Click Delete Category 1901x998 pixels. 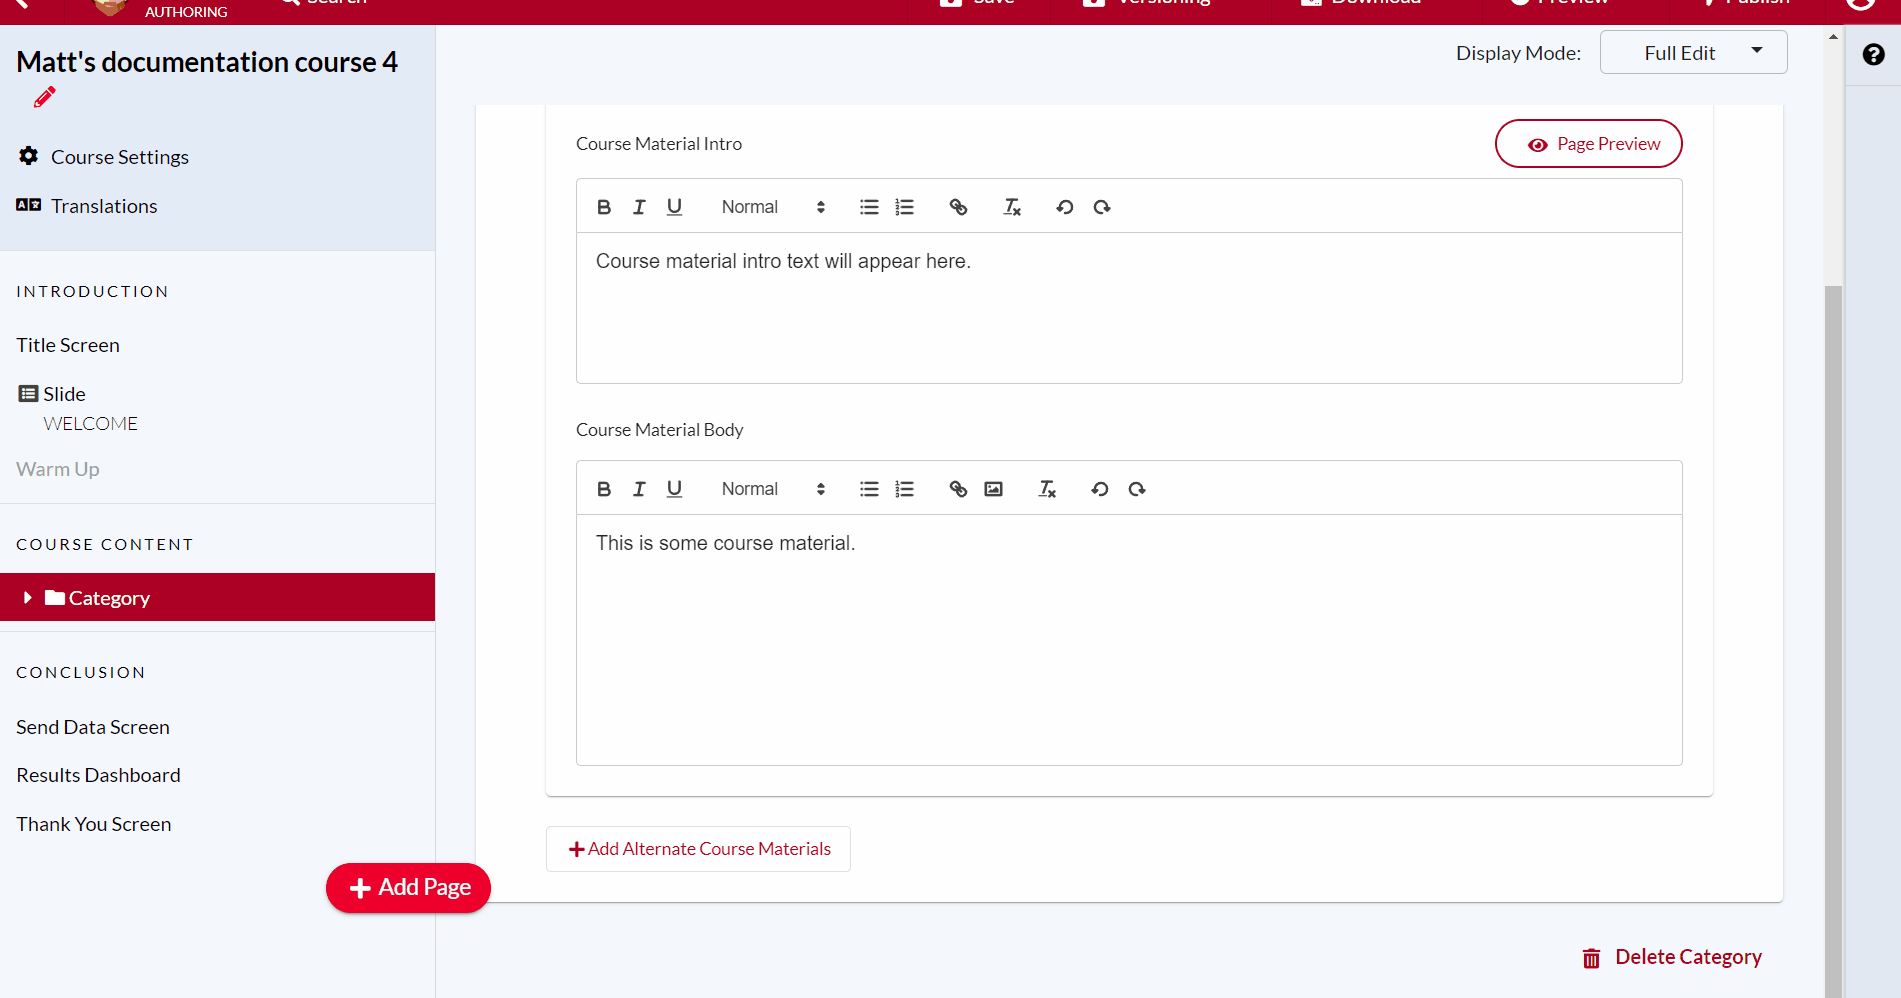tap(1671, 956)
